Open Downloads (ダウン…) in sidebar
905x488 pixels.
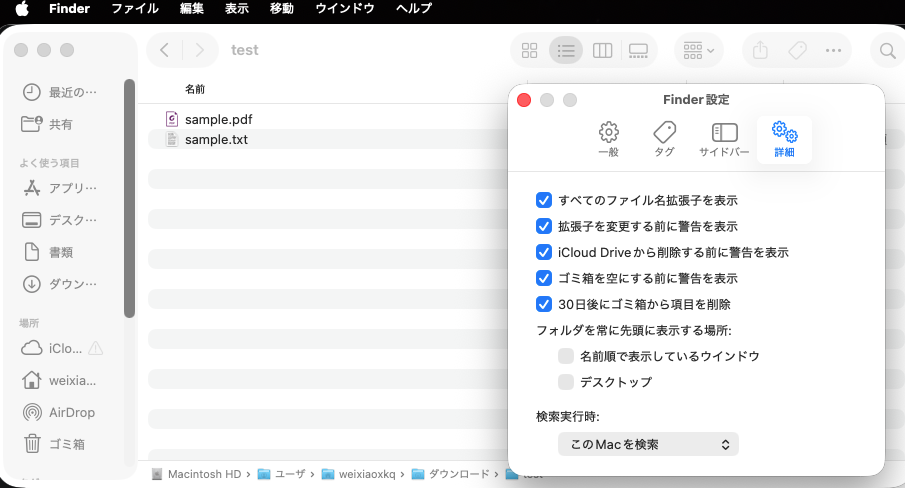tap(61, 284)
